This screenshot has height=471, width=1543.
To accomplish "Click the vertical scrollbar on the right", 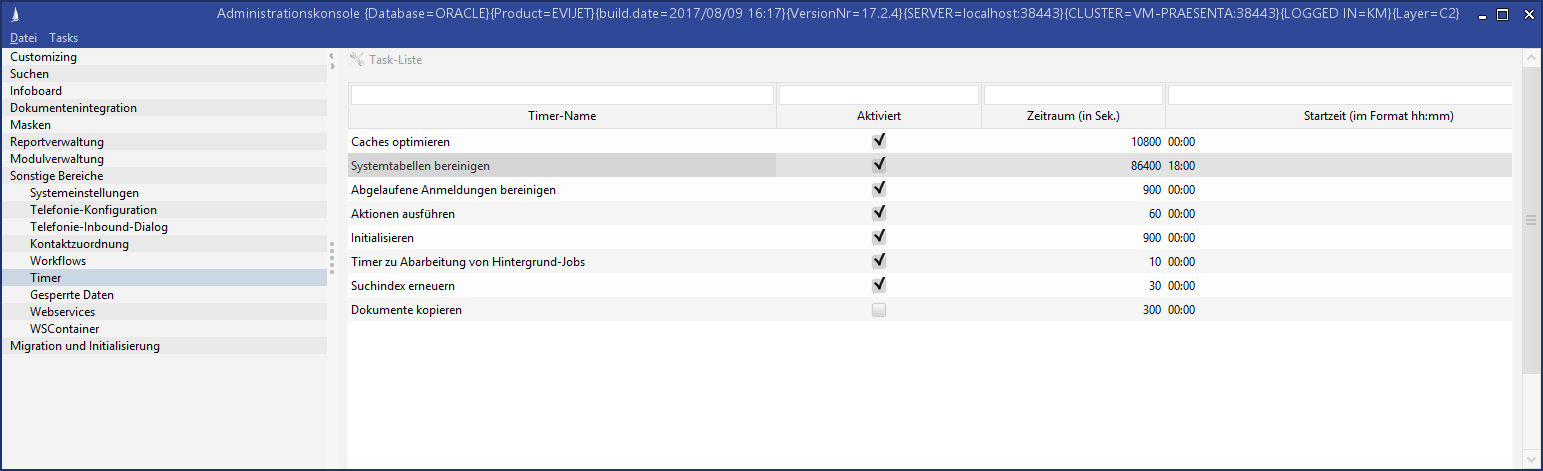I will pos(1531,220).
